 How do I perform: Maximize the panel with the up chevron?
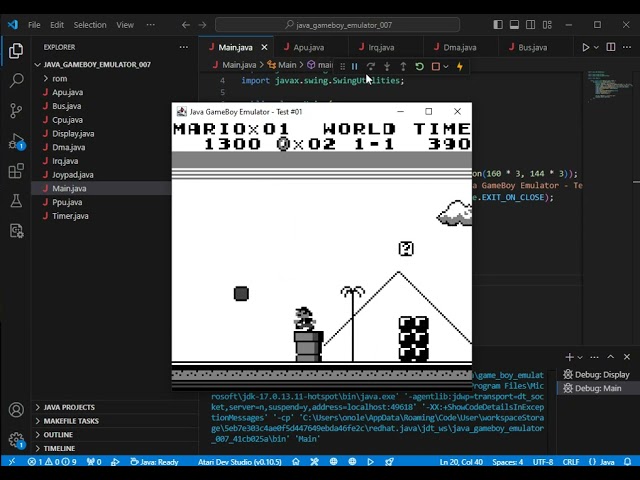coord(611,357)
